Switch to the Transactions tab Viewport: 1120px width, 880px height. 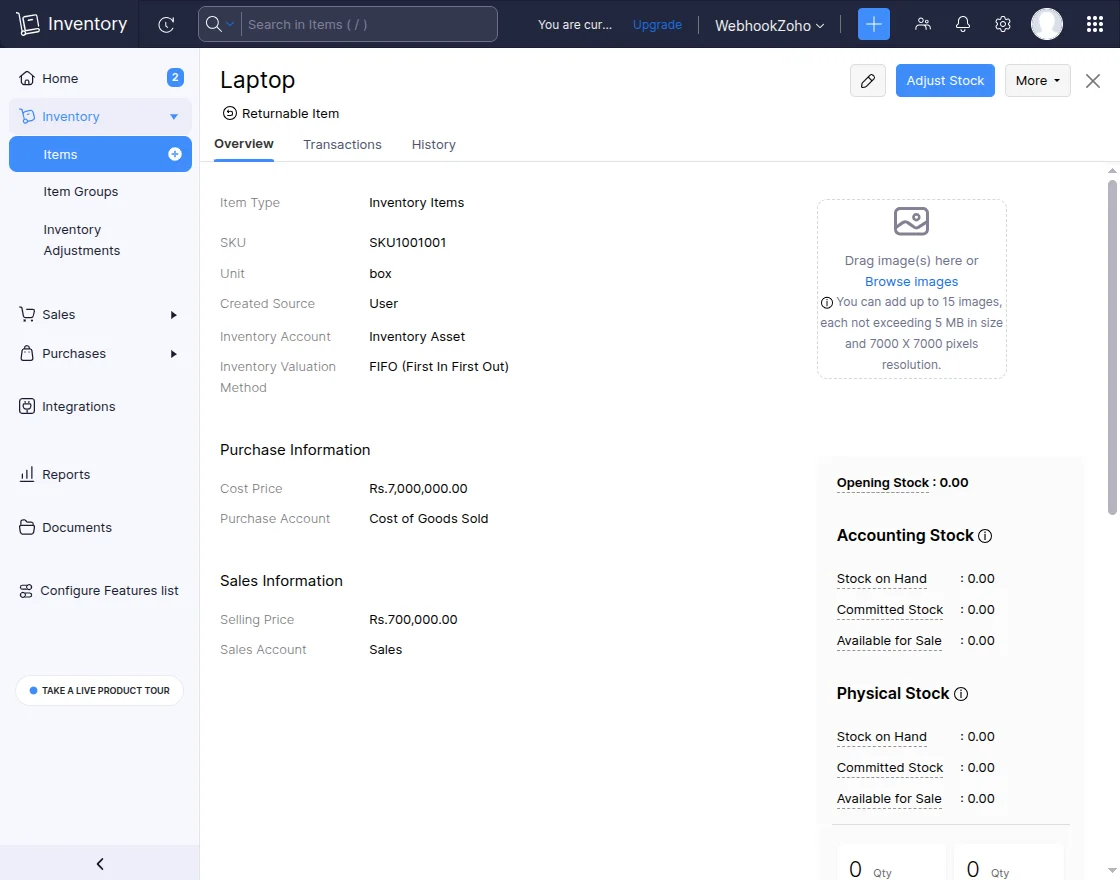pos(342,144)
